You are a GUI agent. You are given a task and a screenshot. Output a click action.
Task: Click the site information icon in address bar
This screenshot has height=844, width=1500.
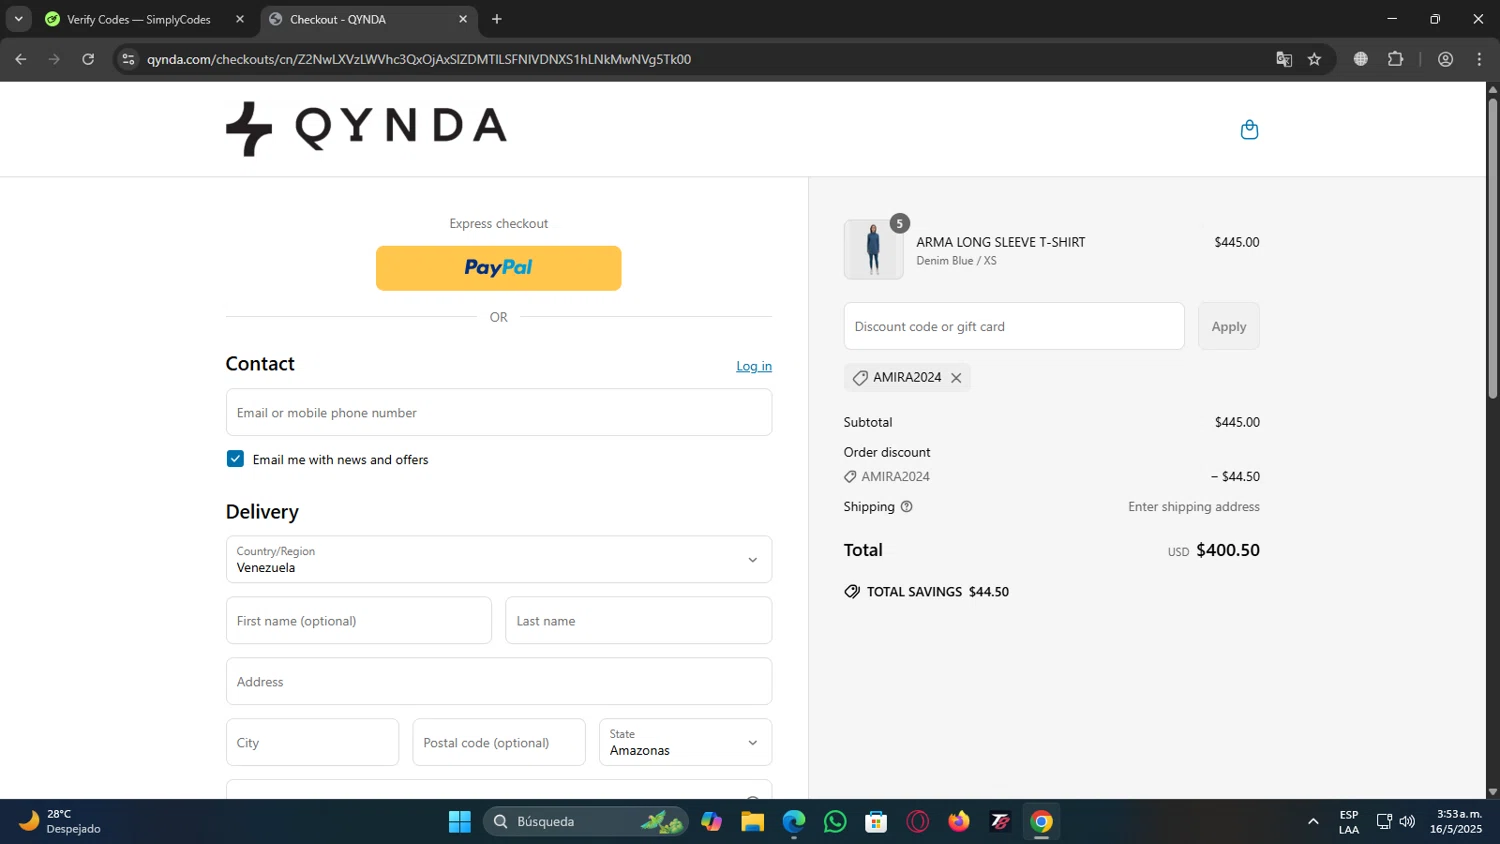coord(128,59)
